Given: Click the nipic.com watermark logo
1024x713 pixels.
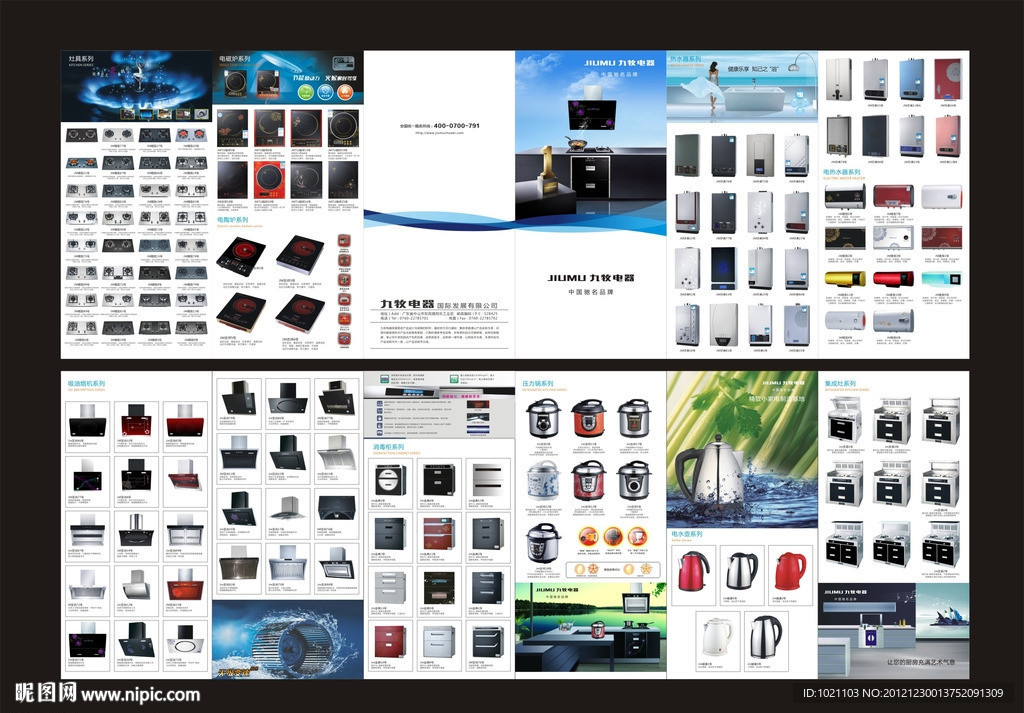Looking at the screenshot, I should [106, 692].
